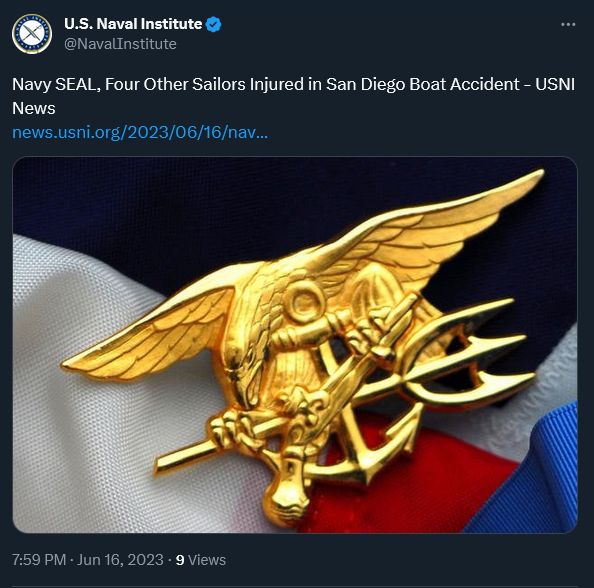Click the word News in tweet text
This screenshot has width=594, height=588.
34,108
